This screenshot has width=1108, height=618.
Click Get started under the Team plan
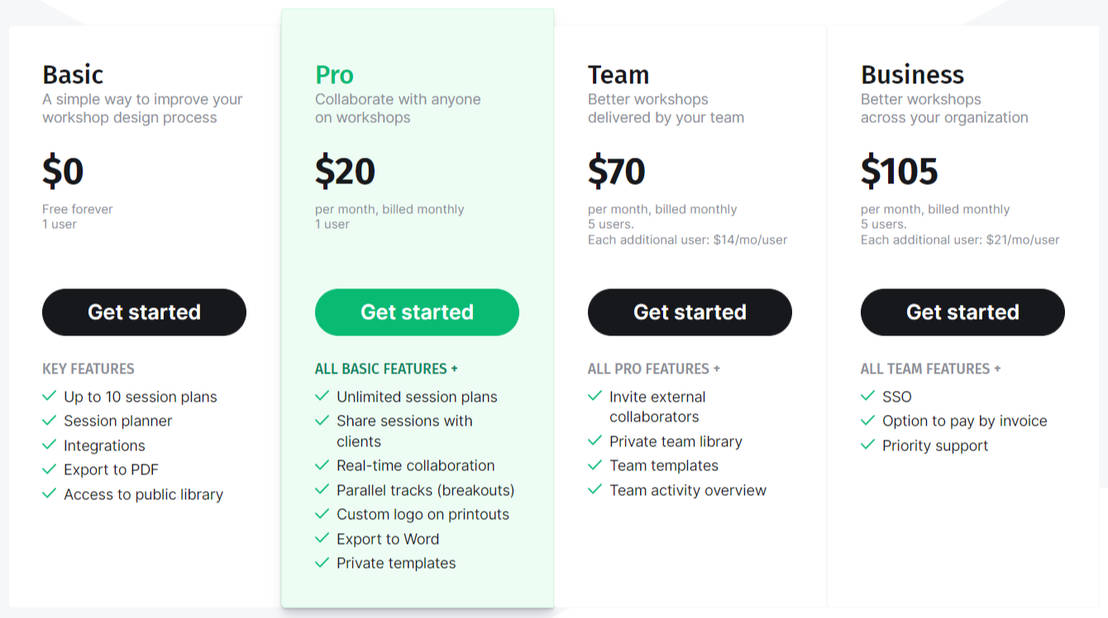[690, 312]
